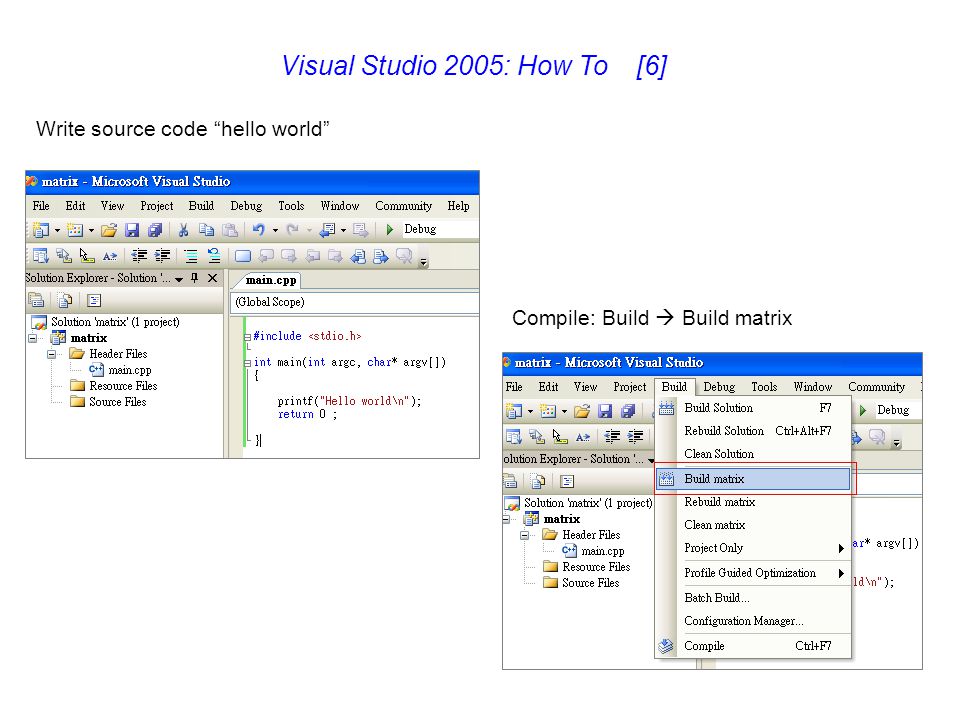The image size is (960, 720).
Task: Select Source Files folder in code window tree
Action: [x=108, y=402]
